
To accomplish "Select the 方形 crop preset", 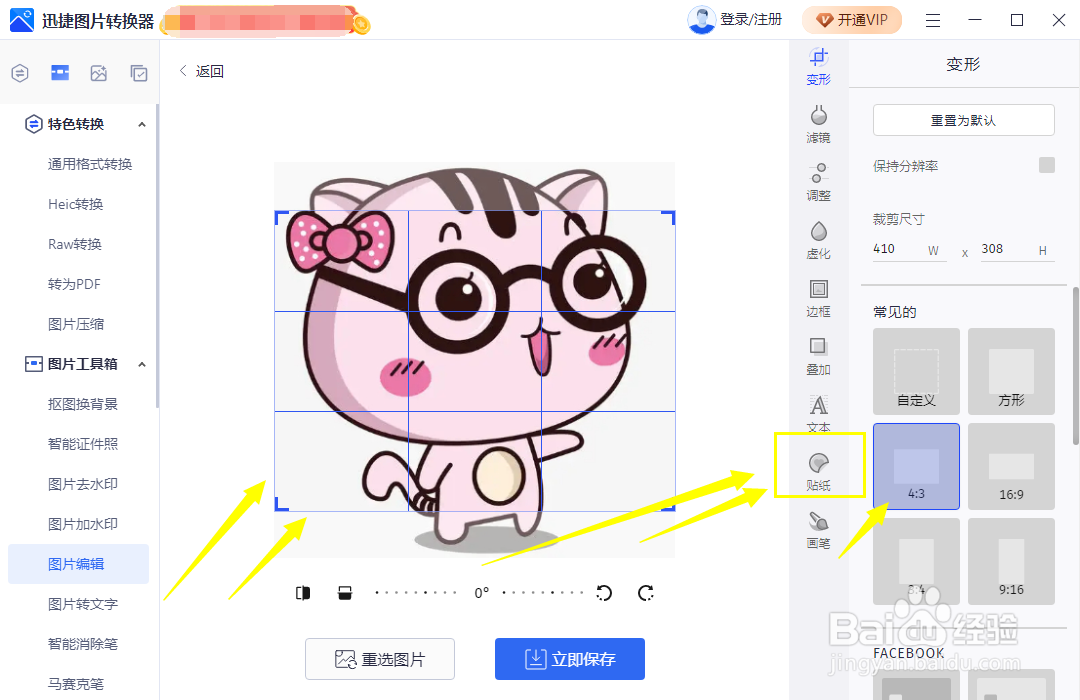I will 1011,371.
